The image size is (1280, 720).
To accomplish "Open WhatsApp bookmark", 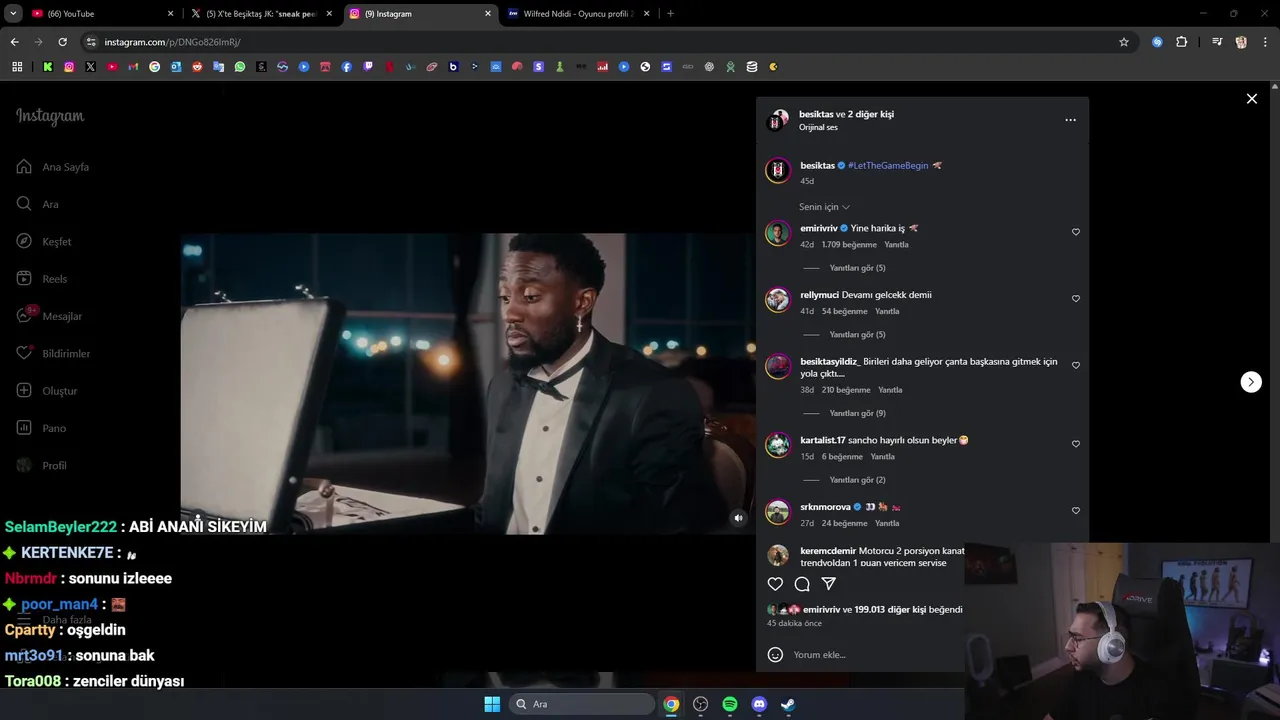I will click(240, 67).
